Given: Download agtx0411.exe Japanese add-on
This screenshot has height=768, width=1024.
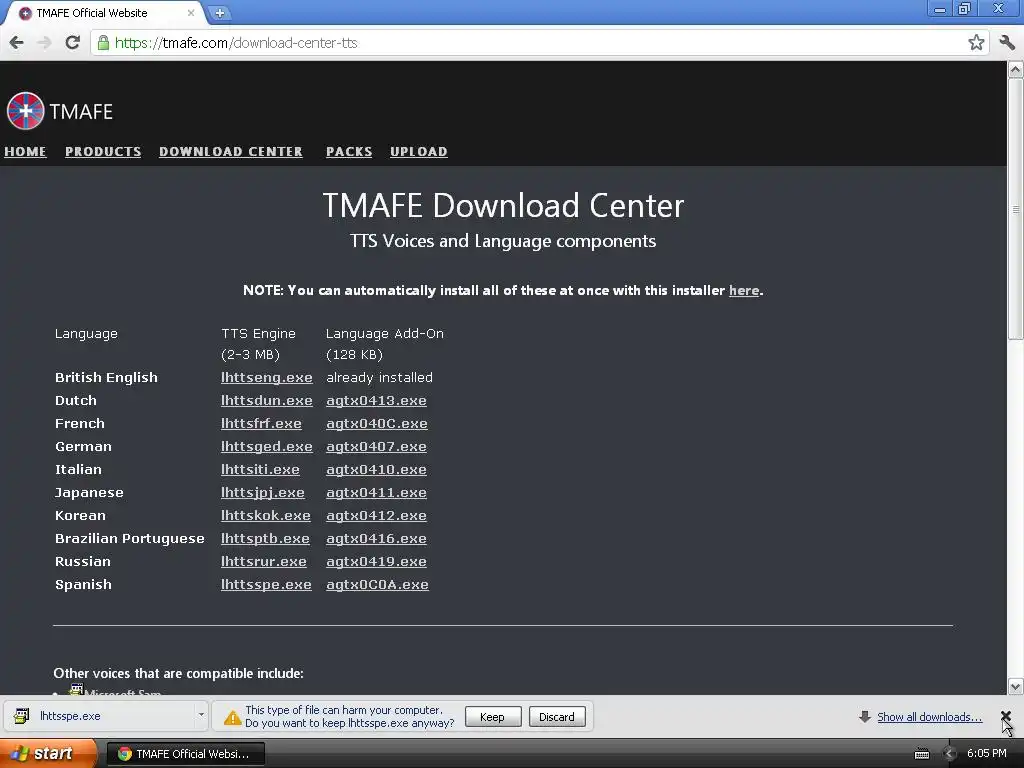Looking at the screenshot, I should [376, 492].
